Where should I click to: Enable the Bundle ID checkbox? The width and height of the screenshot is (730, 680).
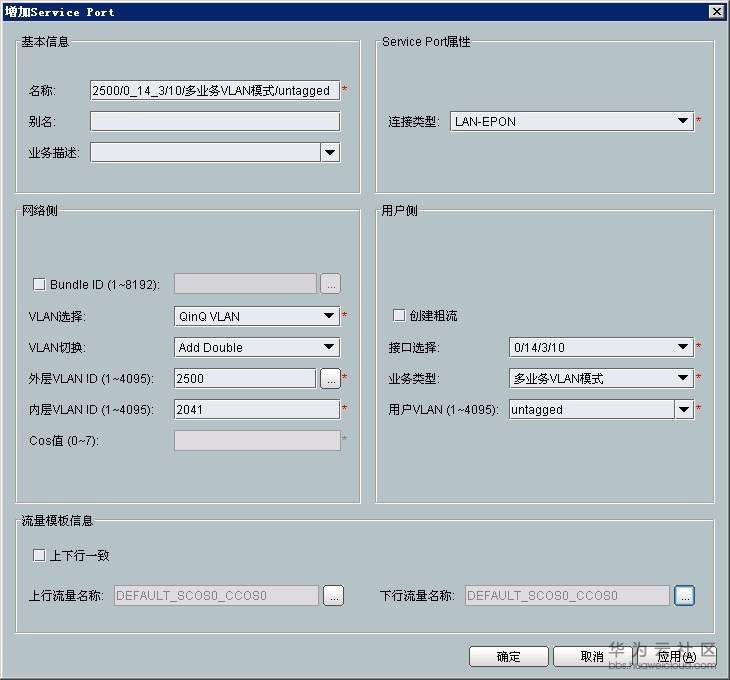39,284
